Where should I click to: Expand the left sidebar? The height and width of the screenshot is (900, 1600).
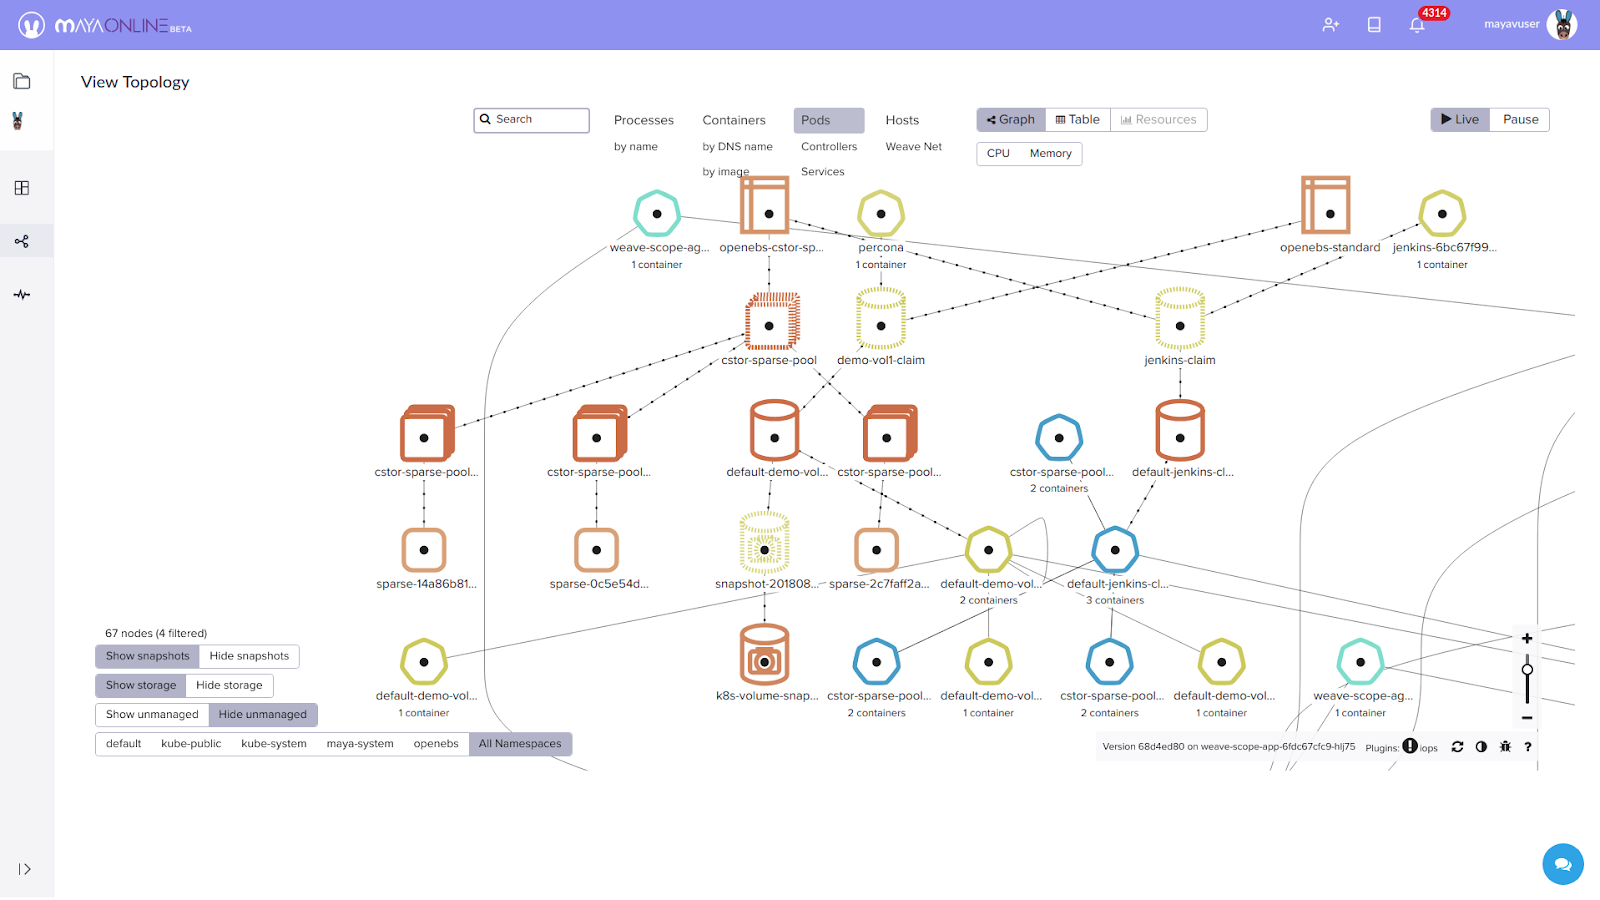(25, 869)
